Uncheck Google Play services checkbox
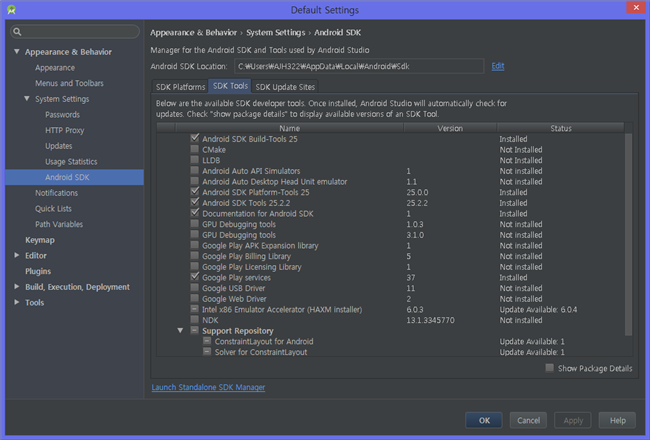Screen dimensions: 650x440 pyautogui.click(x=194, y=277)
